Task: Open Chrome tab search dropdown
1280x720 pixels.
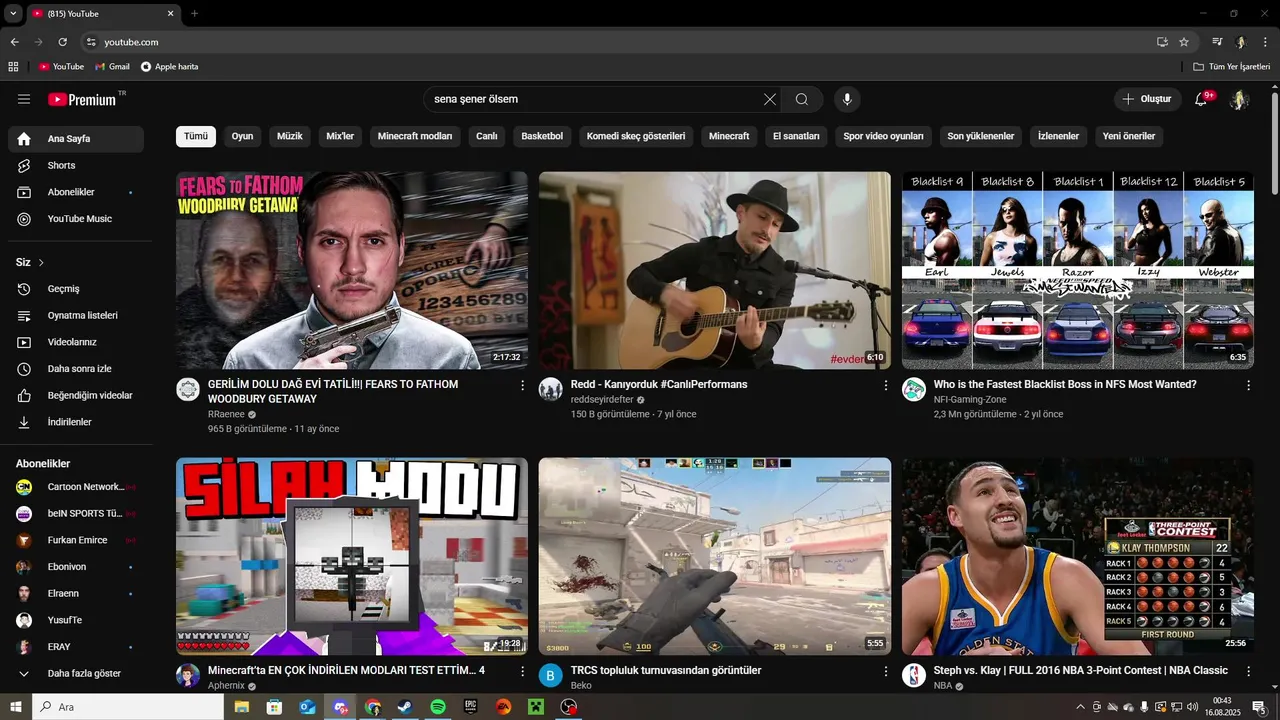Action: pos(13,13)
